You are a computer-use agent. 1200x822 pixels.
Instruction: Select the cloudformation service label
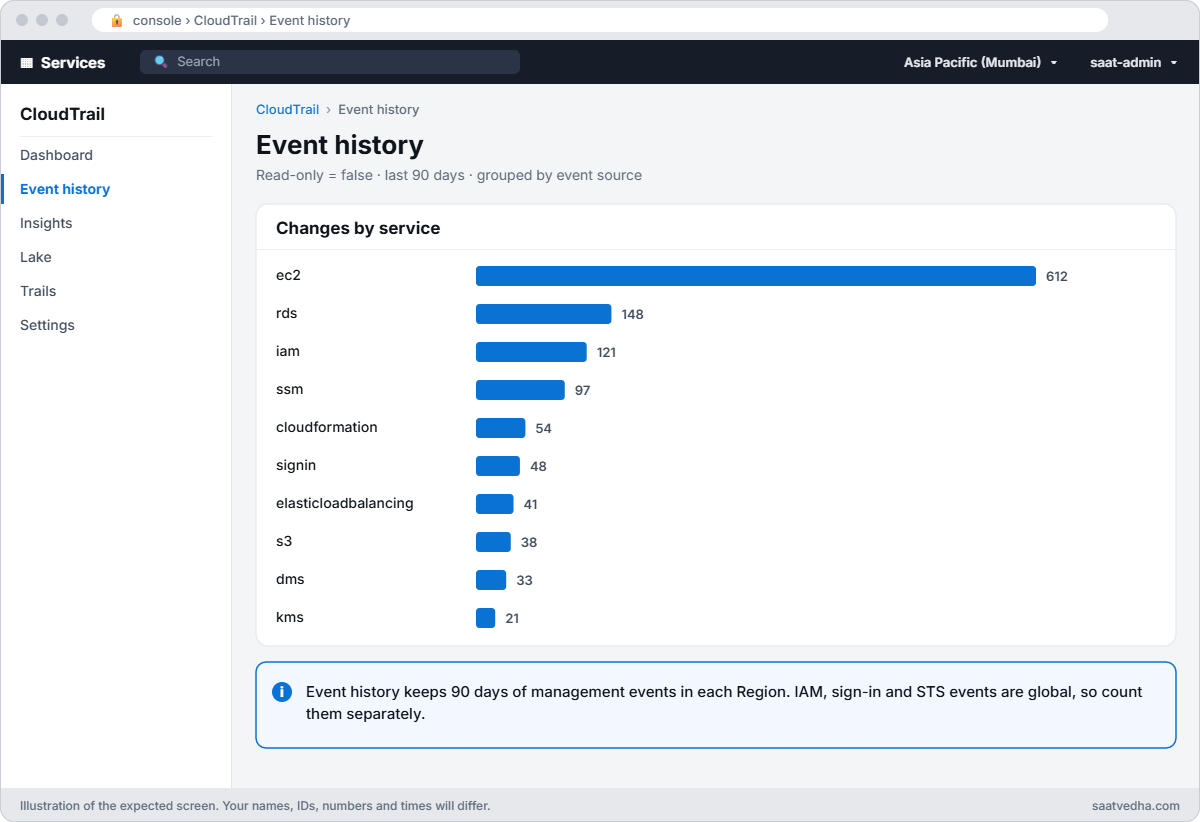[x=327, y=427]
